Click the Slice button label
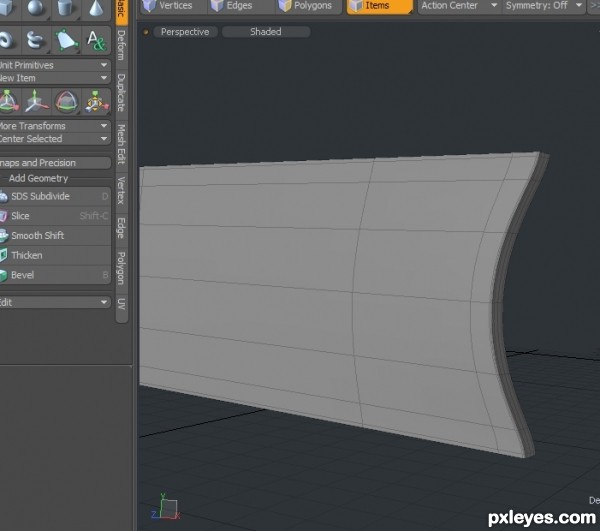Image resolution: width=600 pixels, height=531 pixels. [x=20, y=216]
